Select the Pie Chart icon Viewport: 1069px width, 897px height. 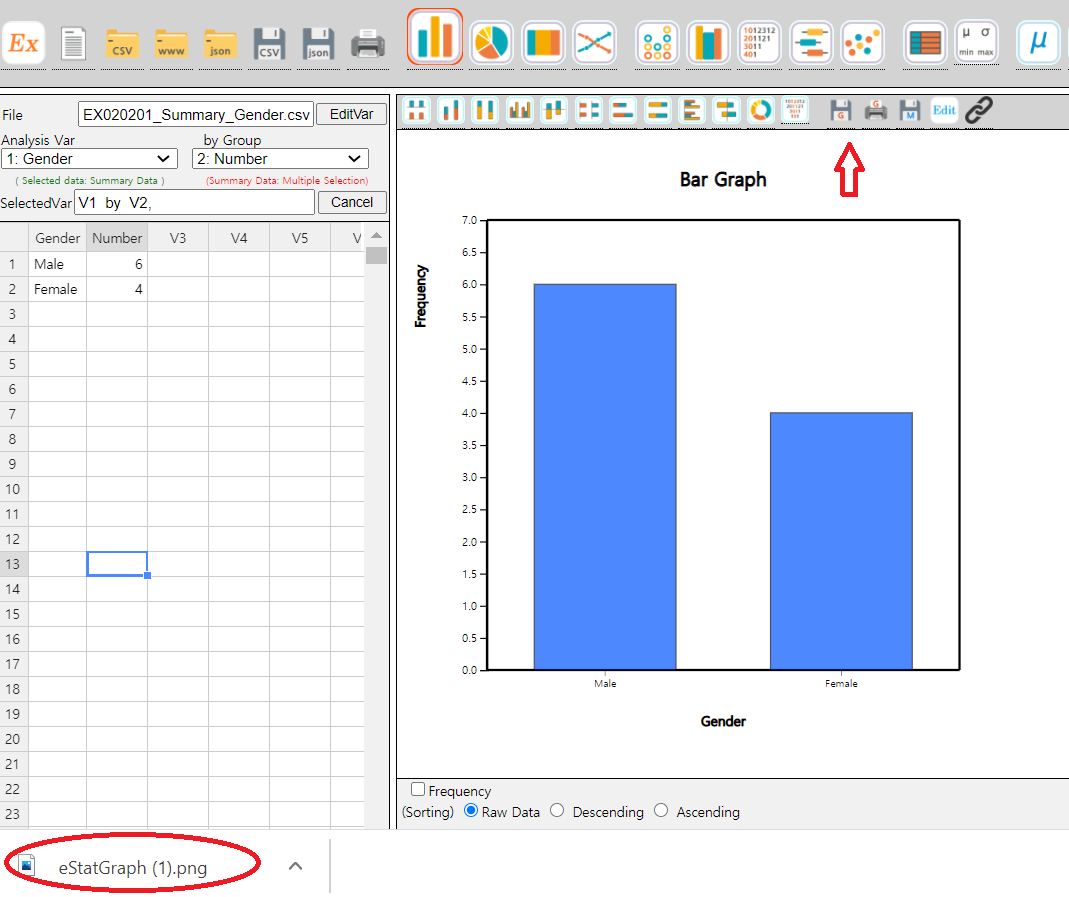coord(492,43)
